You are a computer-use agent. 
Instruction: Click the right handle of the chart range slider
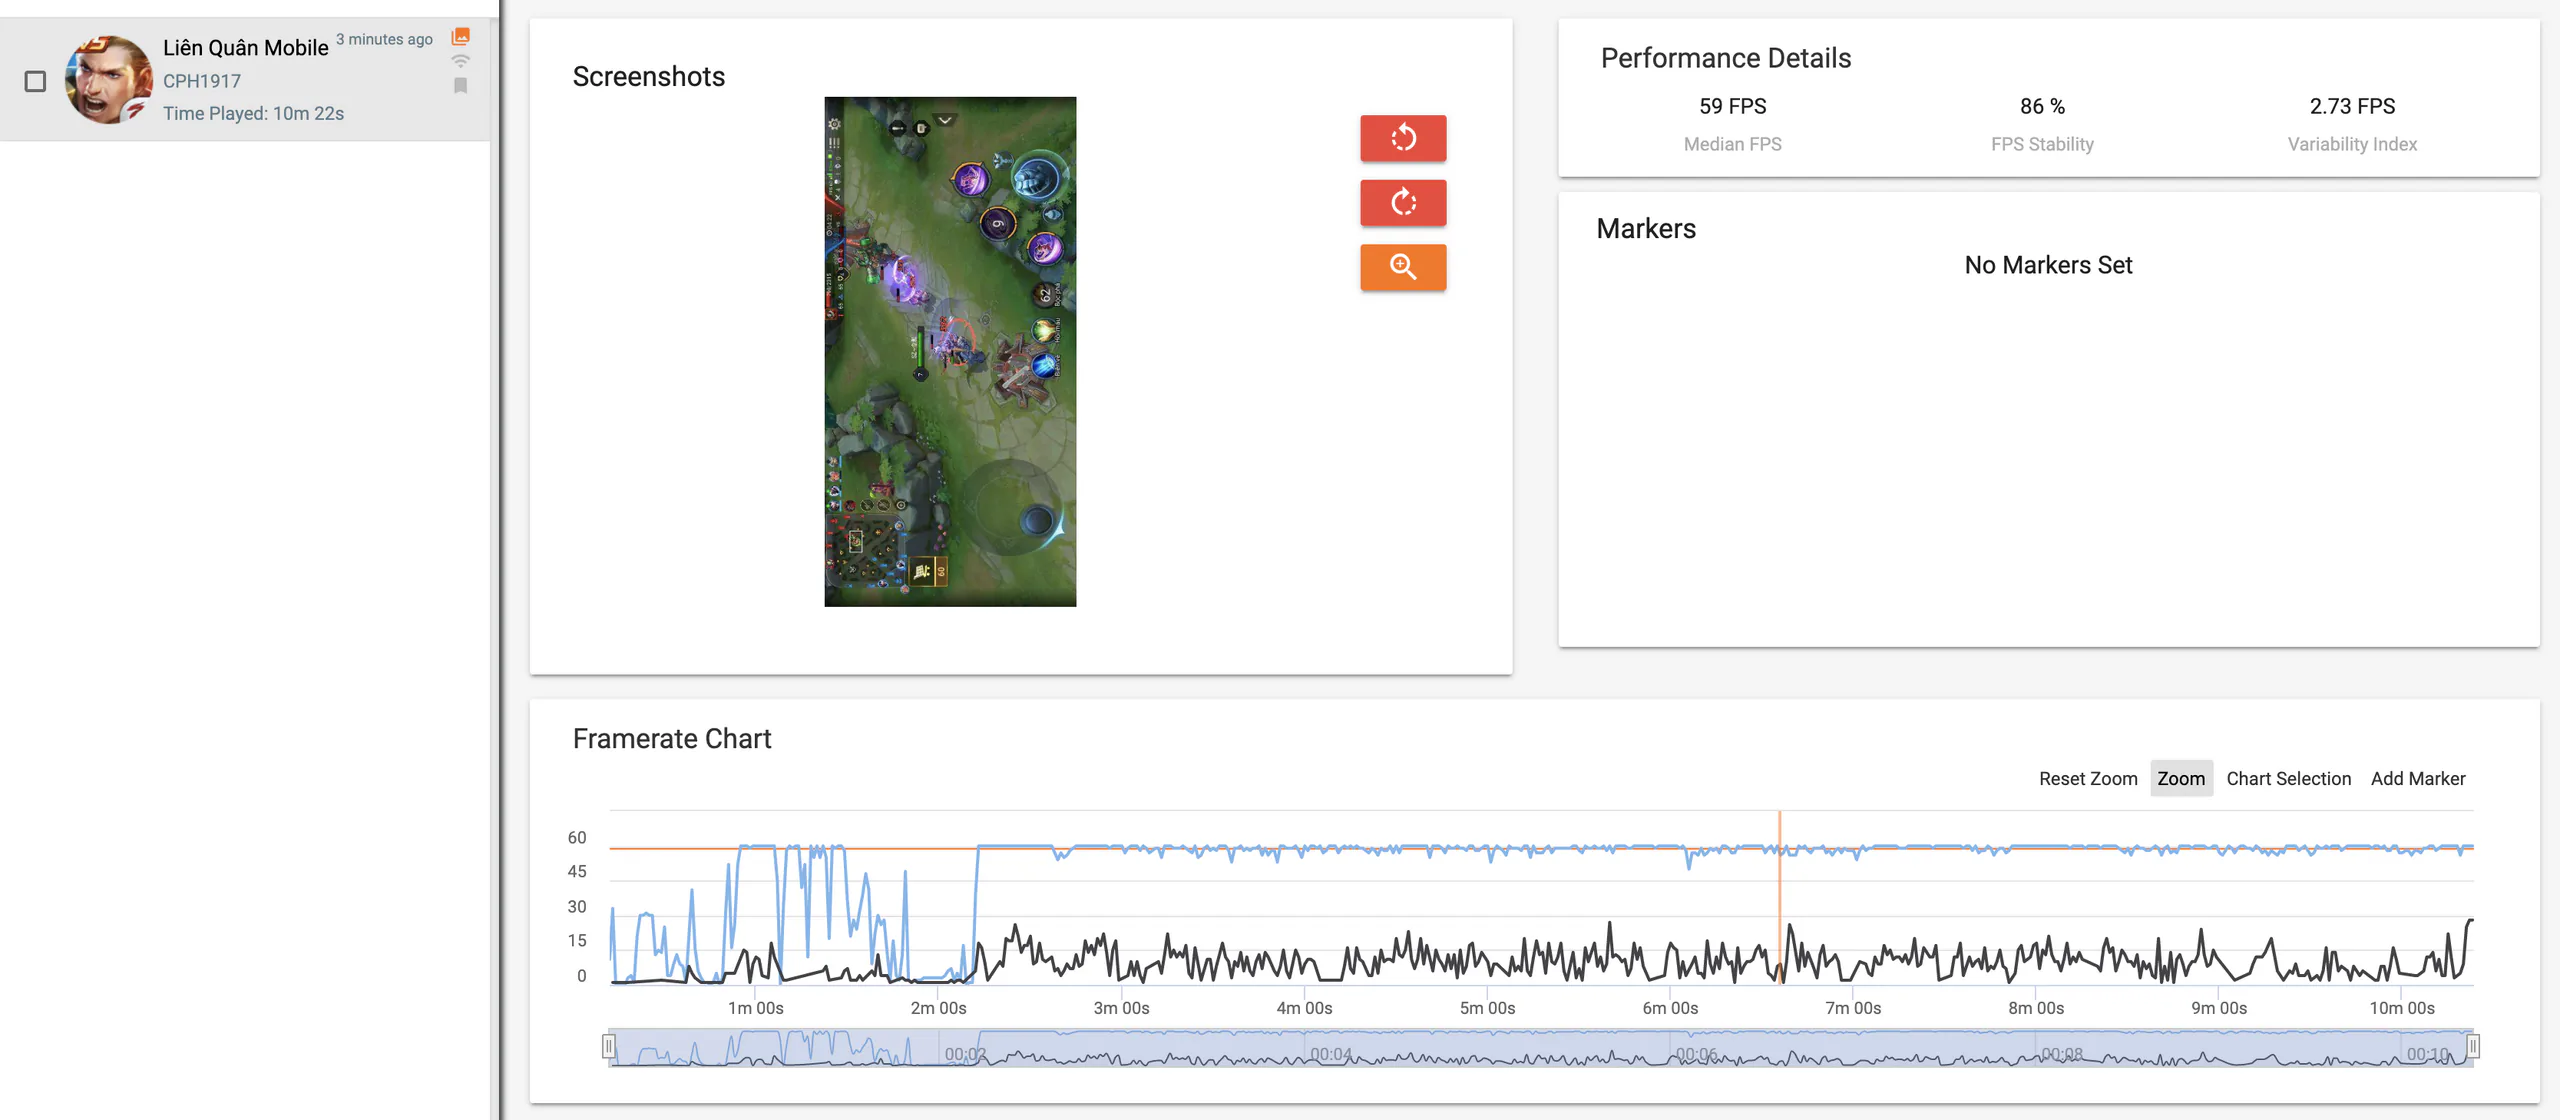pos(2472,1047)
